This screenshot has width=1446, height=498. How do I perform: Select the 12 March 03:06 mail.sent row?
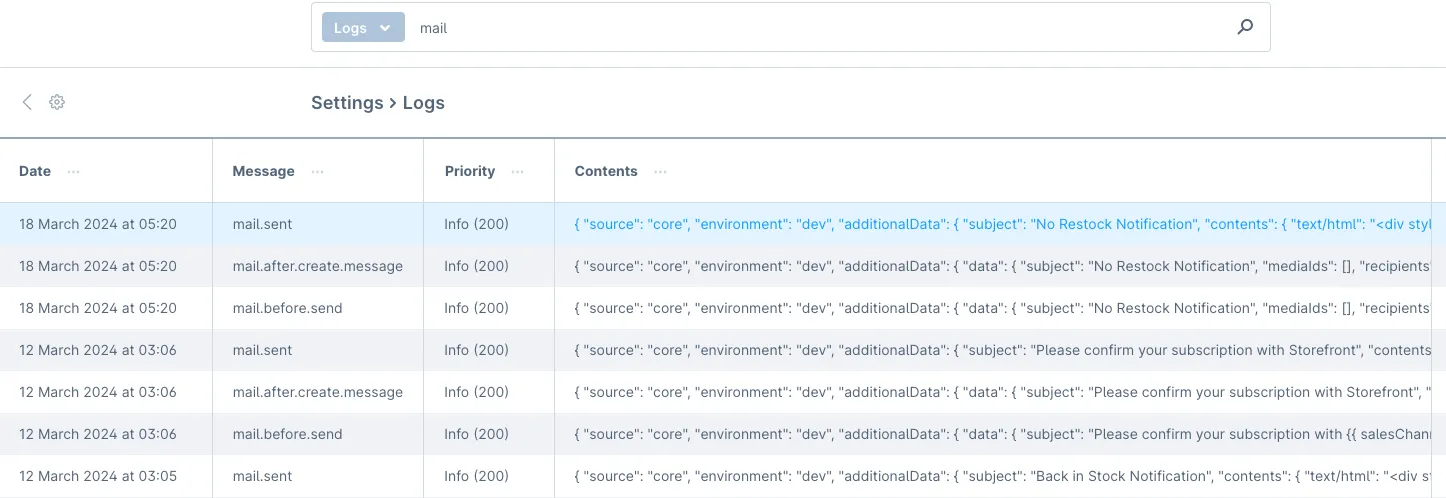(262, 350)
